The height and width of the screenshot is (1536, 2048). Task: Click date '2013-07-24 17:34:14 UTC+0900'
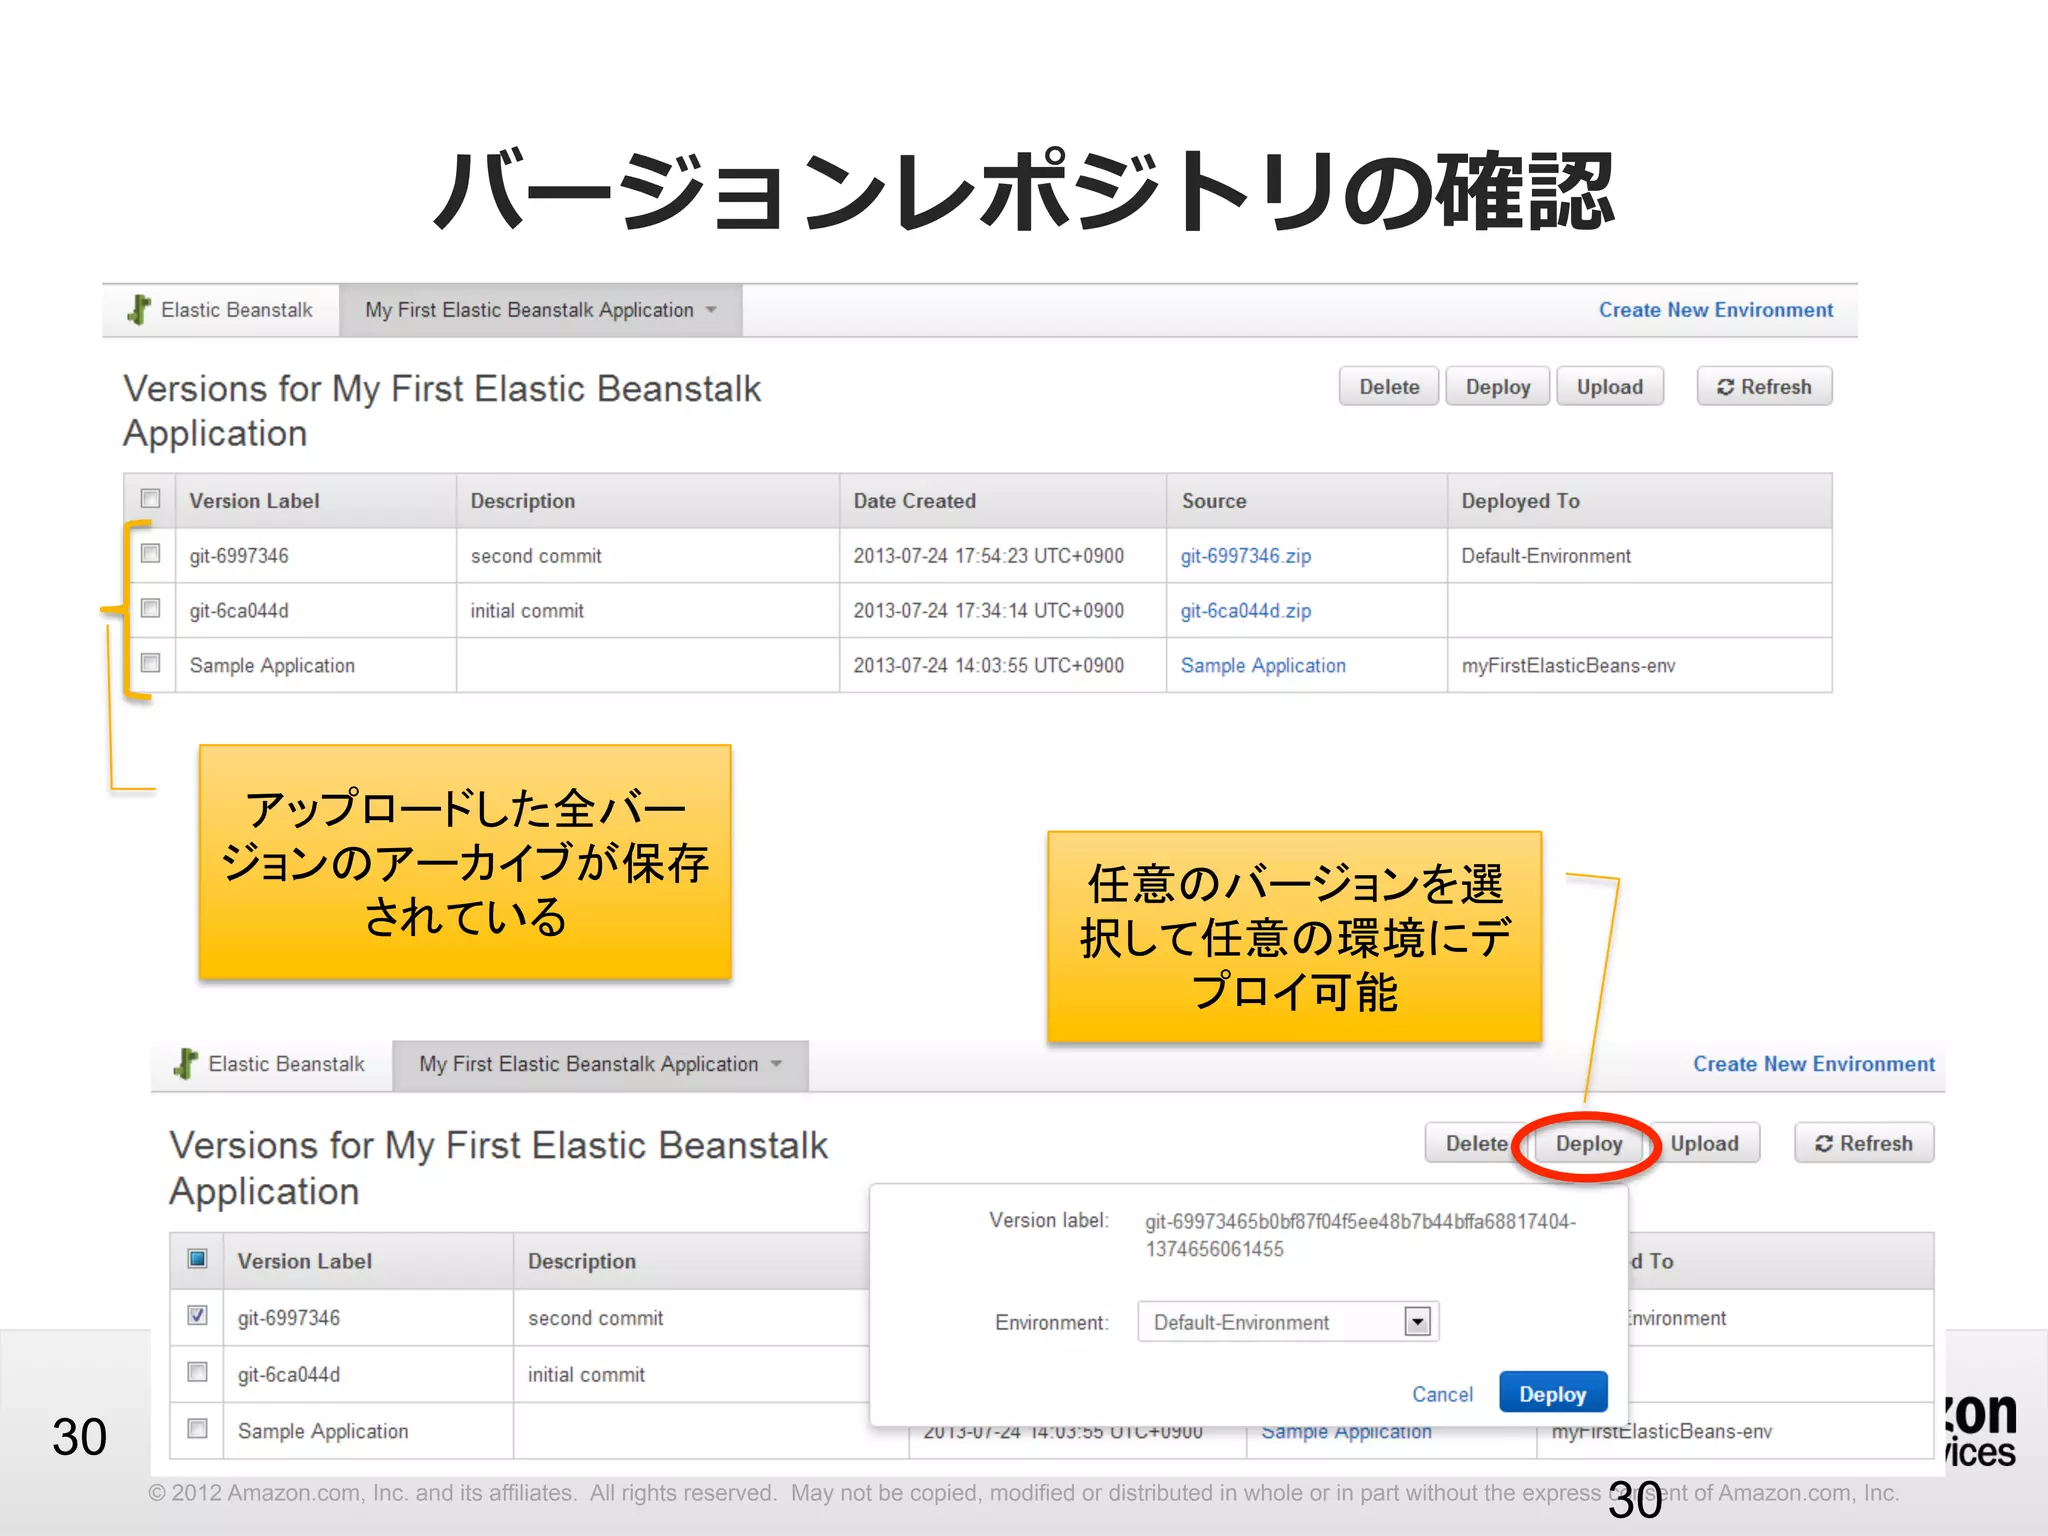tap(988, 611)
